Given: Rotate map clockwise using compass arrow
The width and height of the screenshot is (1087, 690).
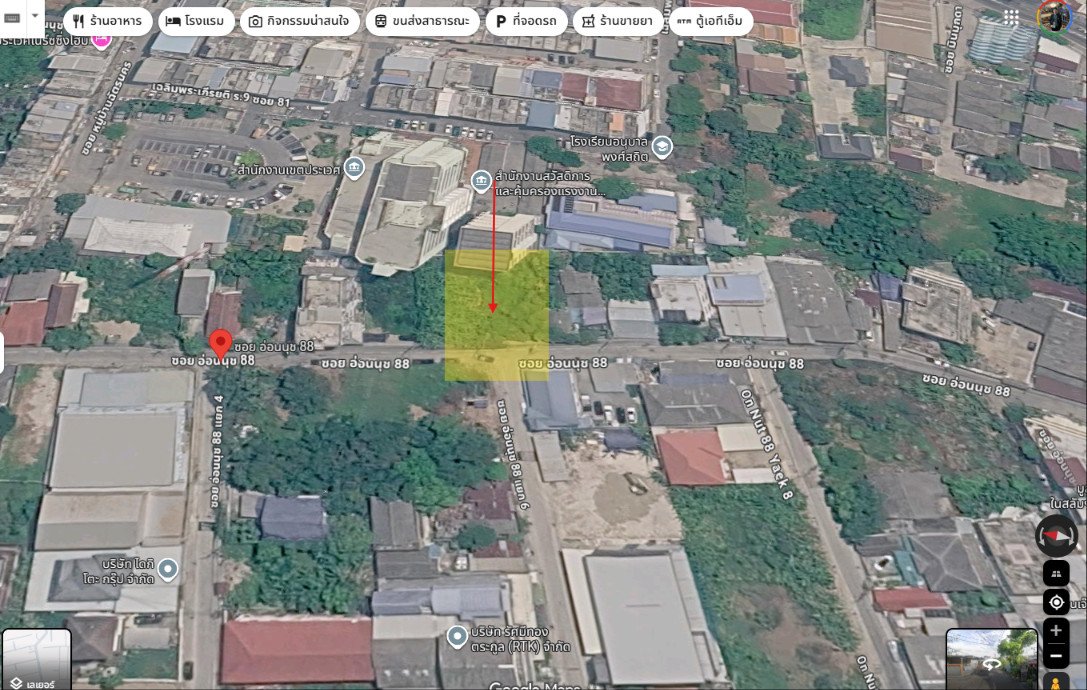Looking at the screenshot, I should tap(1072, 536).
